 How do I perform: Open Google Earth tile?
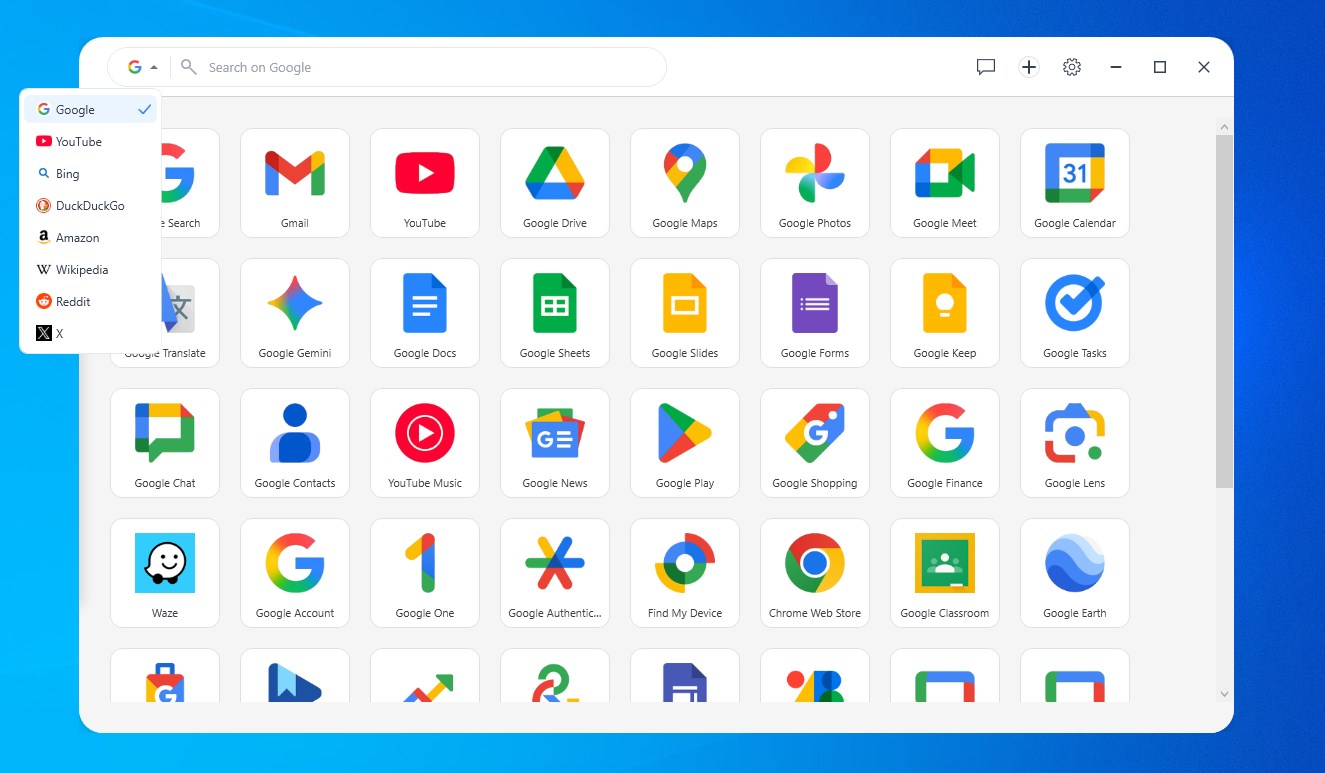coord(1075,573)
